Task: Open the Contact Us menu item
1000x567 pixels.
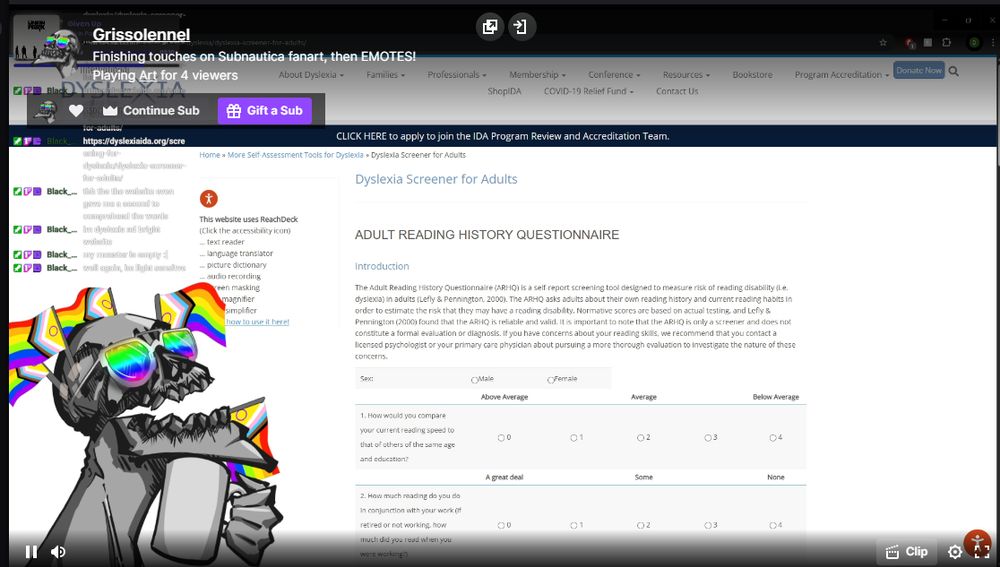Action: coord(677,91)
